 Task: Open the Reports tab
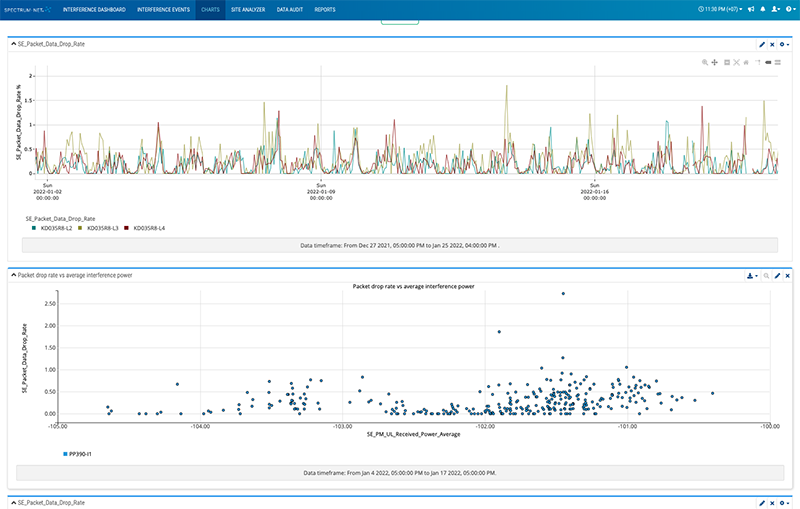pyautogui.click(x=325, y=10)
